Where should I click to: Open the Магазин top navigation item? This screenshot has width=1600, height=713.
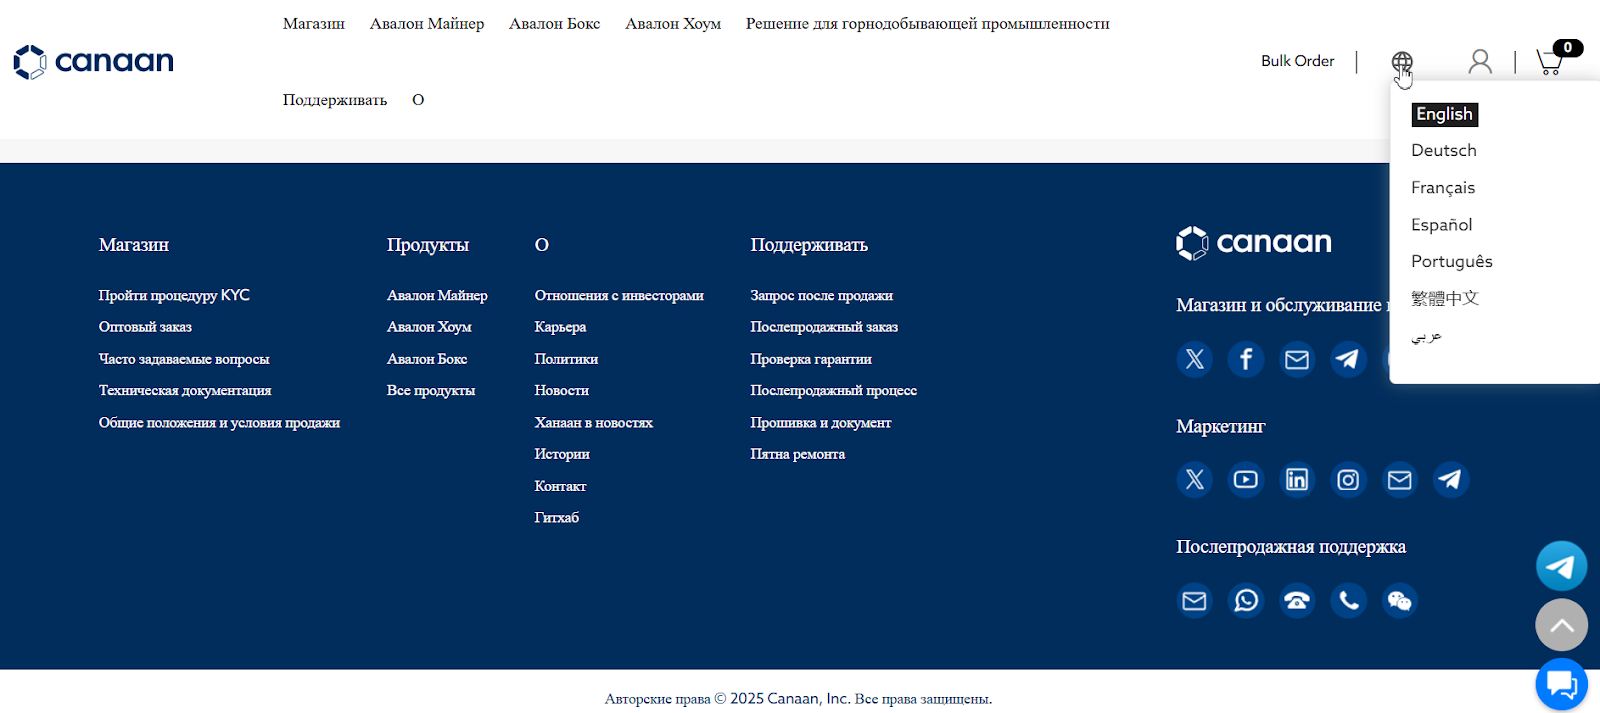coord(313,24)
